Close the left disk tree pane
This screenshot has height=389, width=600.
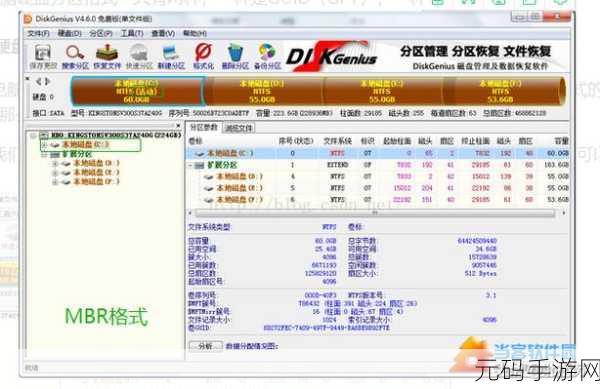pyautogui.click(x=178, y=125)
